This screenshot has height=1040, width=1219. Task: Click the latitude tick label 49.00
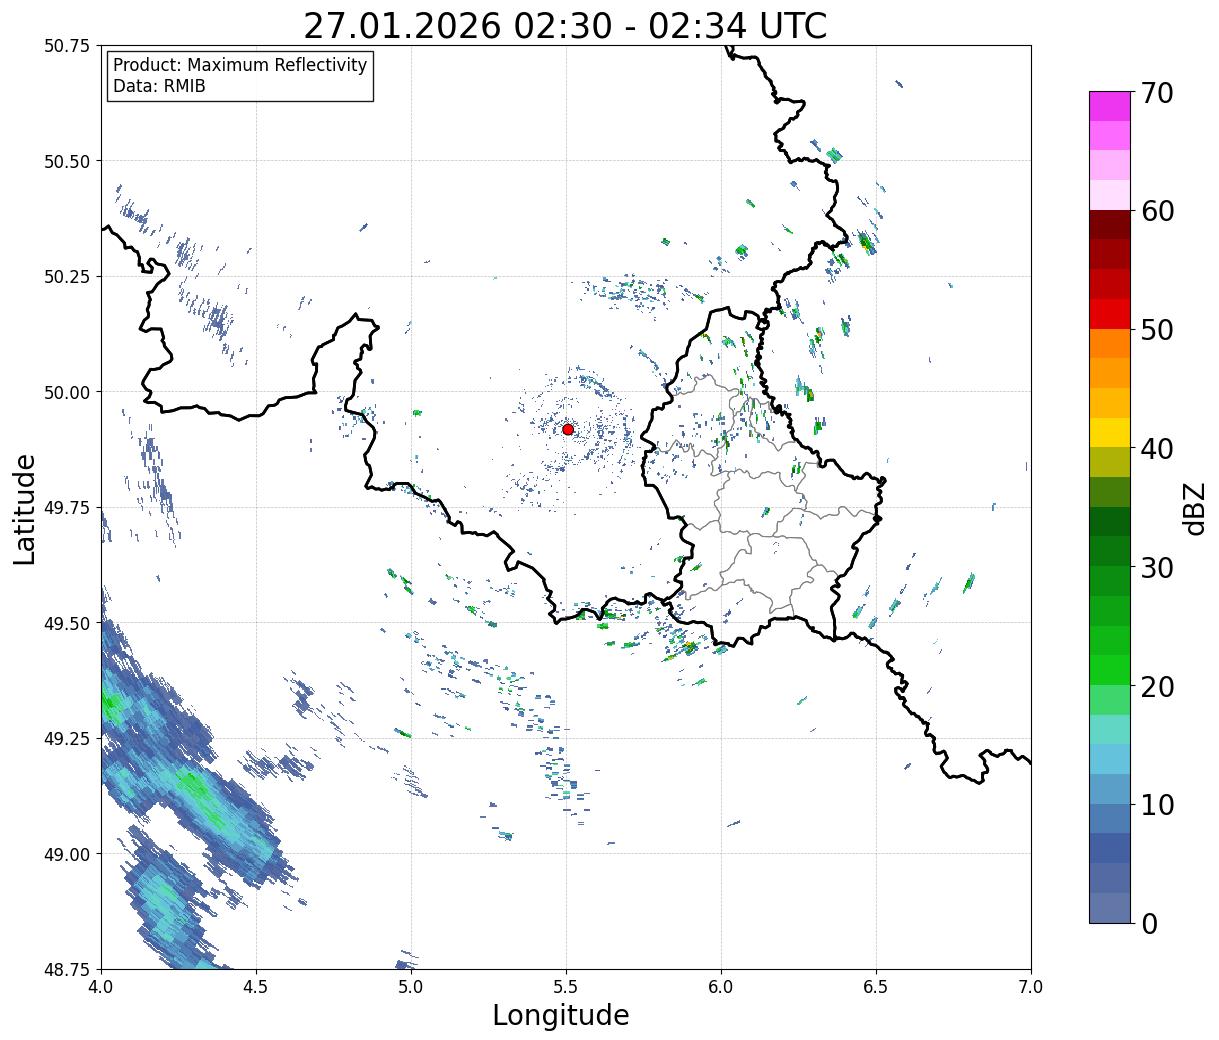67,854
